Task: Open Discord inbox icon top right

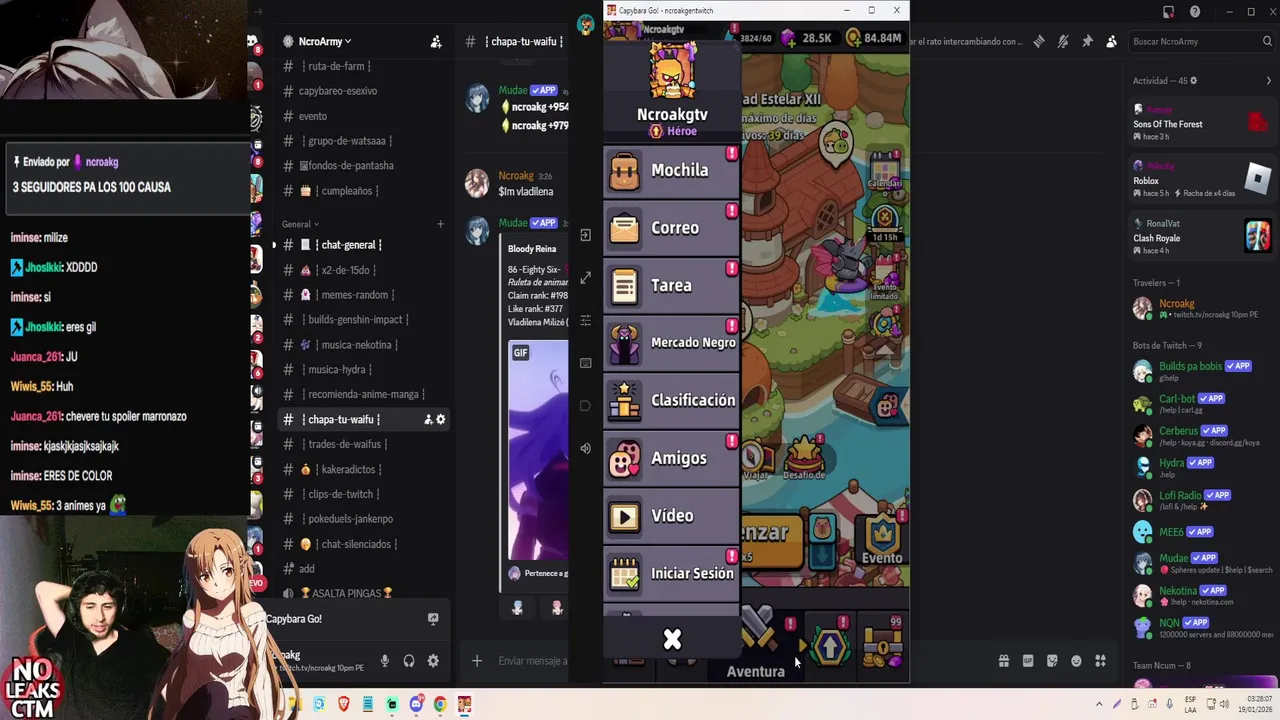Action: (x=1168, y=12)
